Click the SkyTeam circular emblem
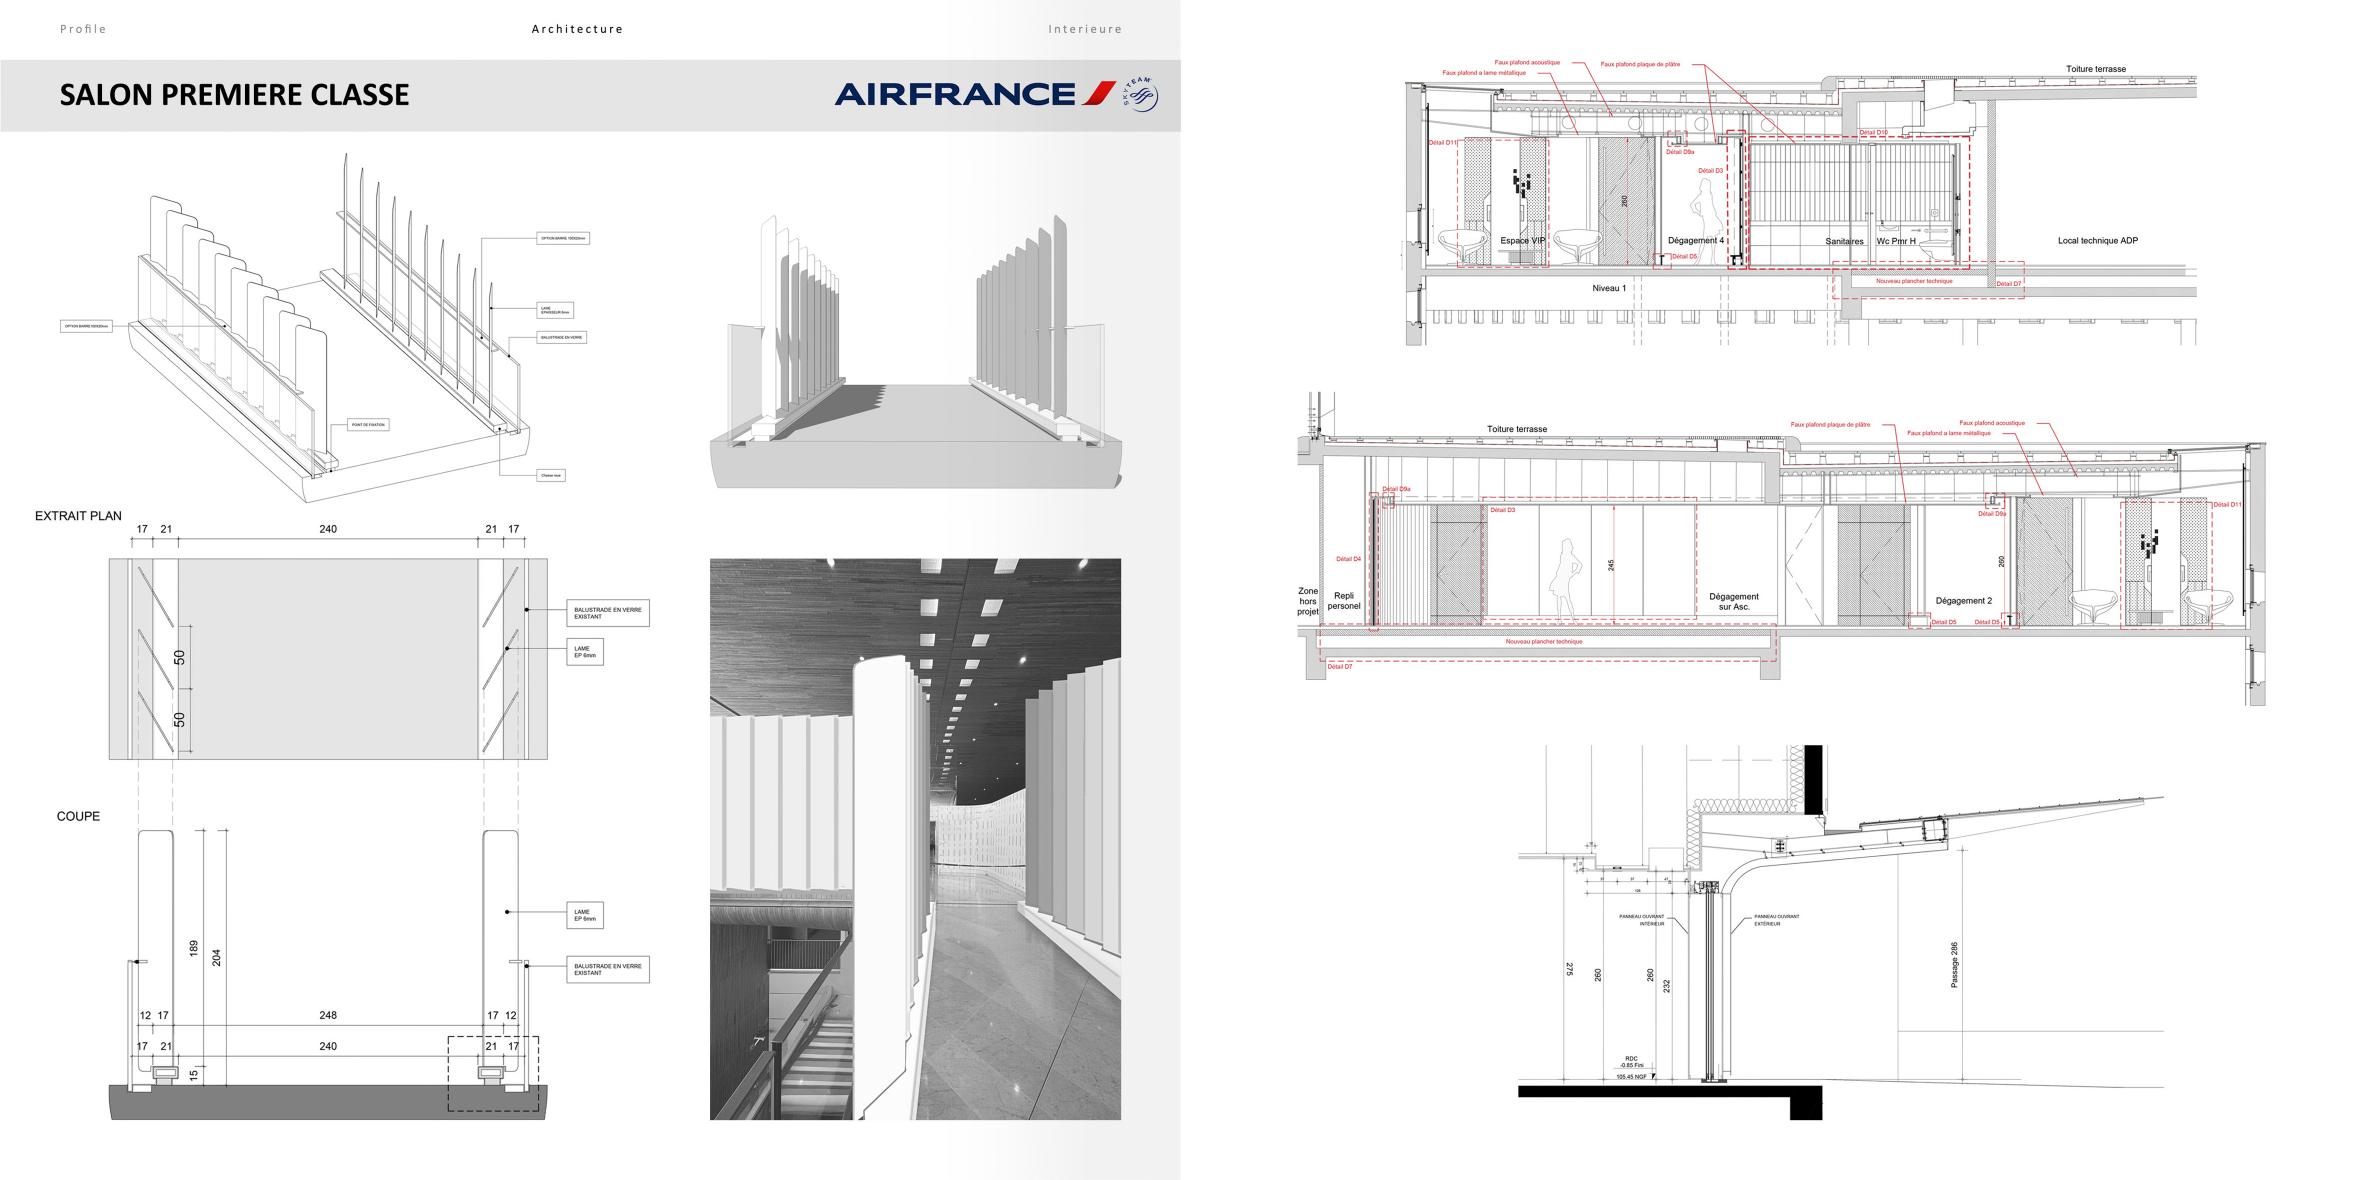The image size is (2360, 1180). 1140,94
